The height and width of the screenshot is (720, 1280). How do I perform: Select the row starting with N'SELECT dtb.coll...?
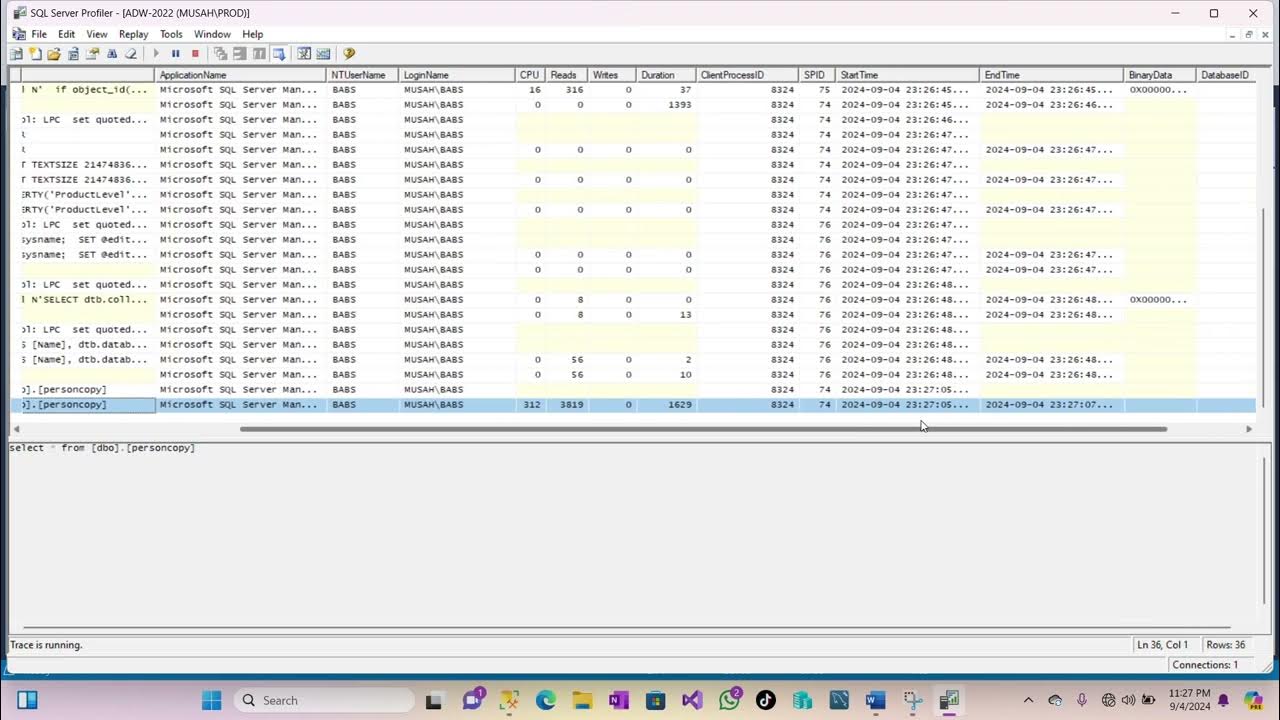(x=633, y=300)
